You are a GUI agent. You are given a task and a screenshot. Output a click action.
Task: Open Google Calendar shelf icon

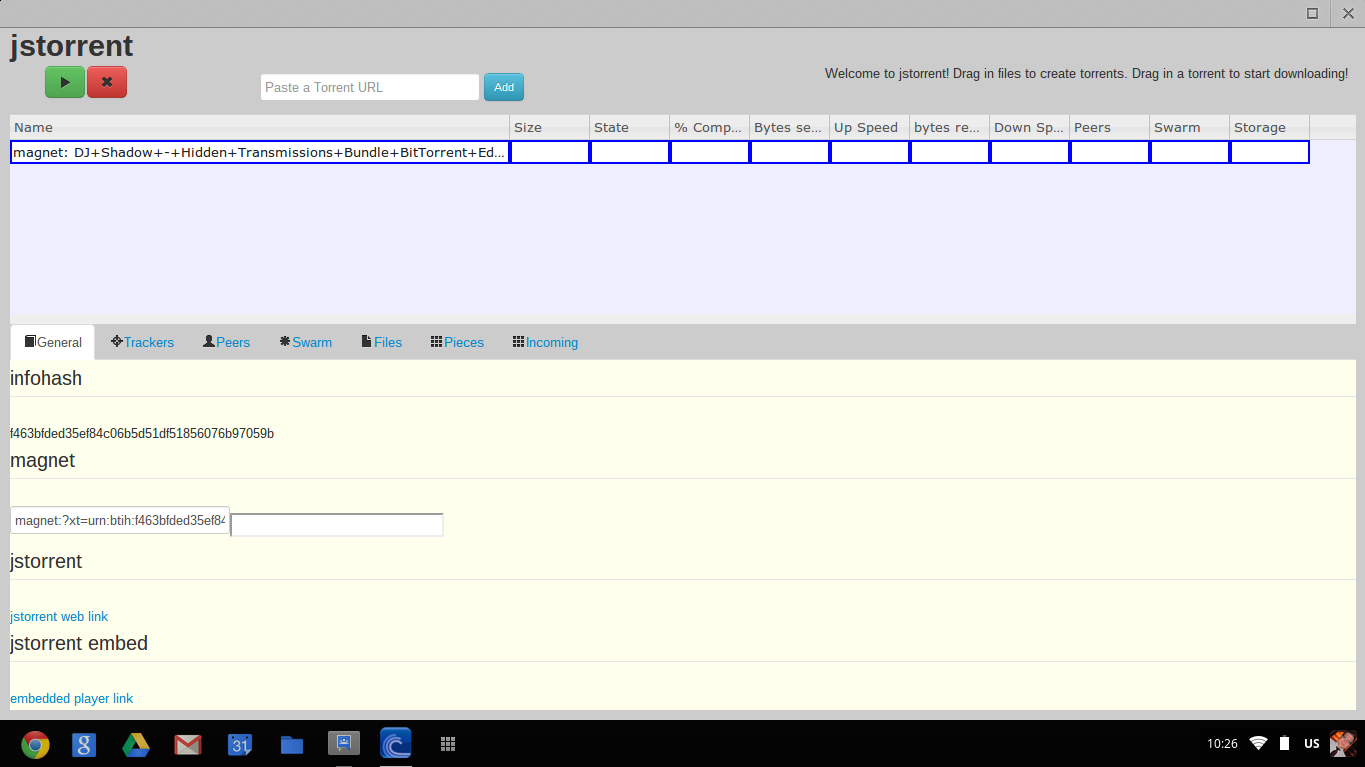pyautogui.click(x=240, y=744)
